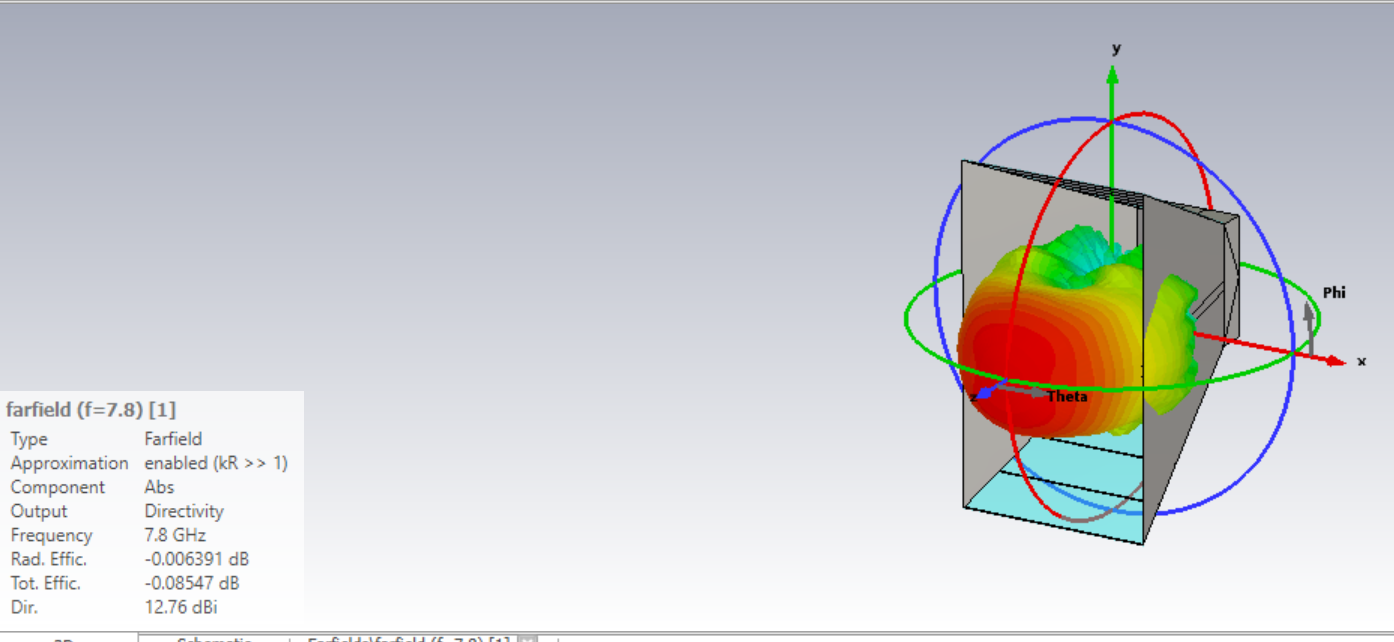This screenshot has height=642, width=1394.
Task: Open the Farfields\farfield (f=7.8) tab
Action: 408,639
